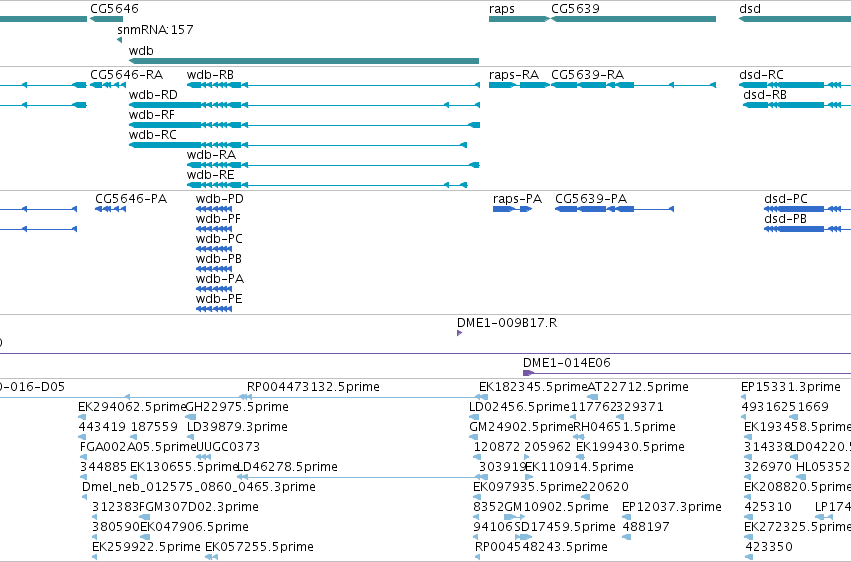Click the dsd-PC protein label
Image resolution: width=851 pixels, height=562 pixels.
click(x=786, y=199)
